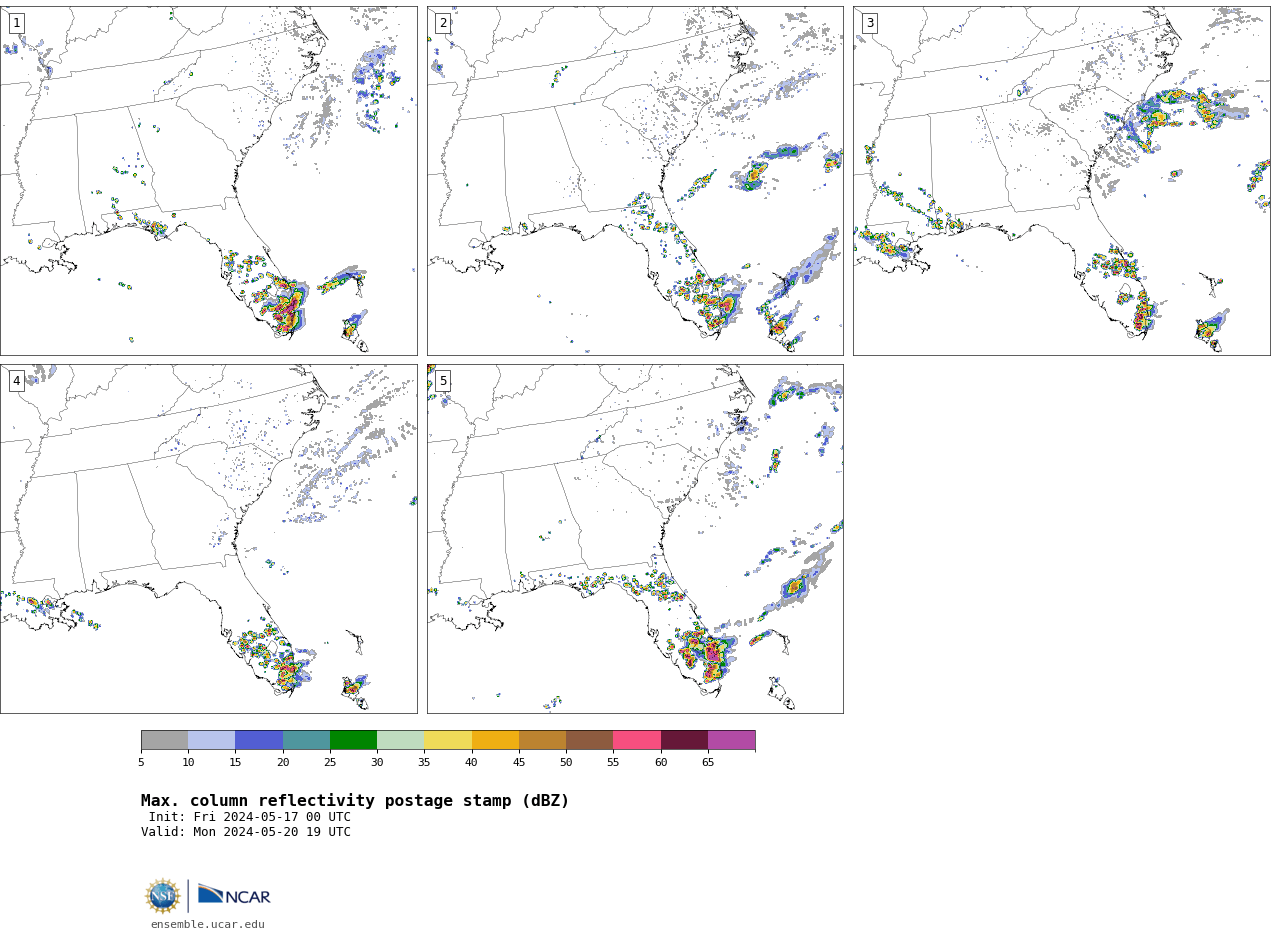This screenshot has height=936, width=1280.
Task: Open ensemble member 2 map panel
Action: [635, 181]
